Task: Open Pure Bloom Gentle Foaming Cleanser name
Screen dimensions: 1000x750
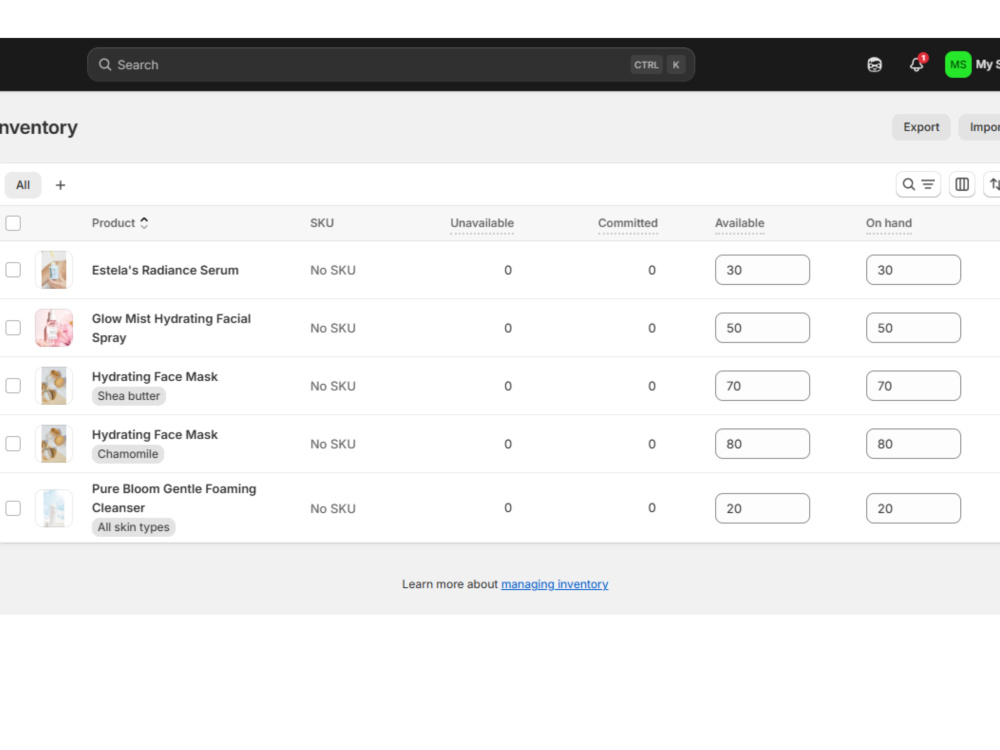Action: click(174, 498)
